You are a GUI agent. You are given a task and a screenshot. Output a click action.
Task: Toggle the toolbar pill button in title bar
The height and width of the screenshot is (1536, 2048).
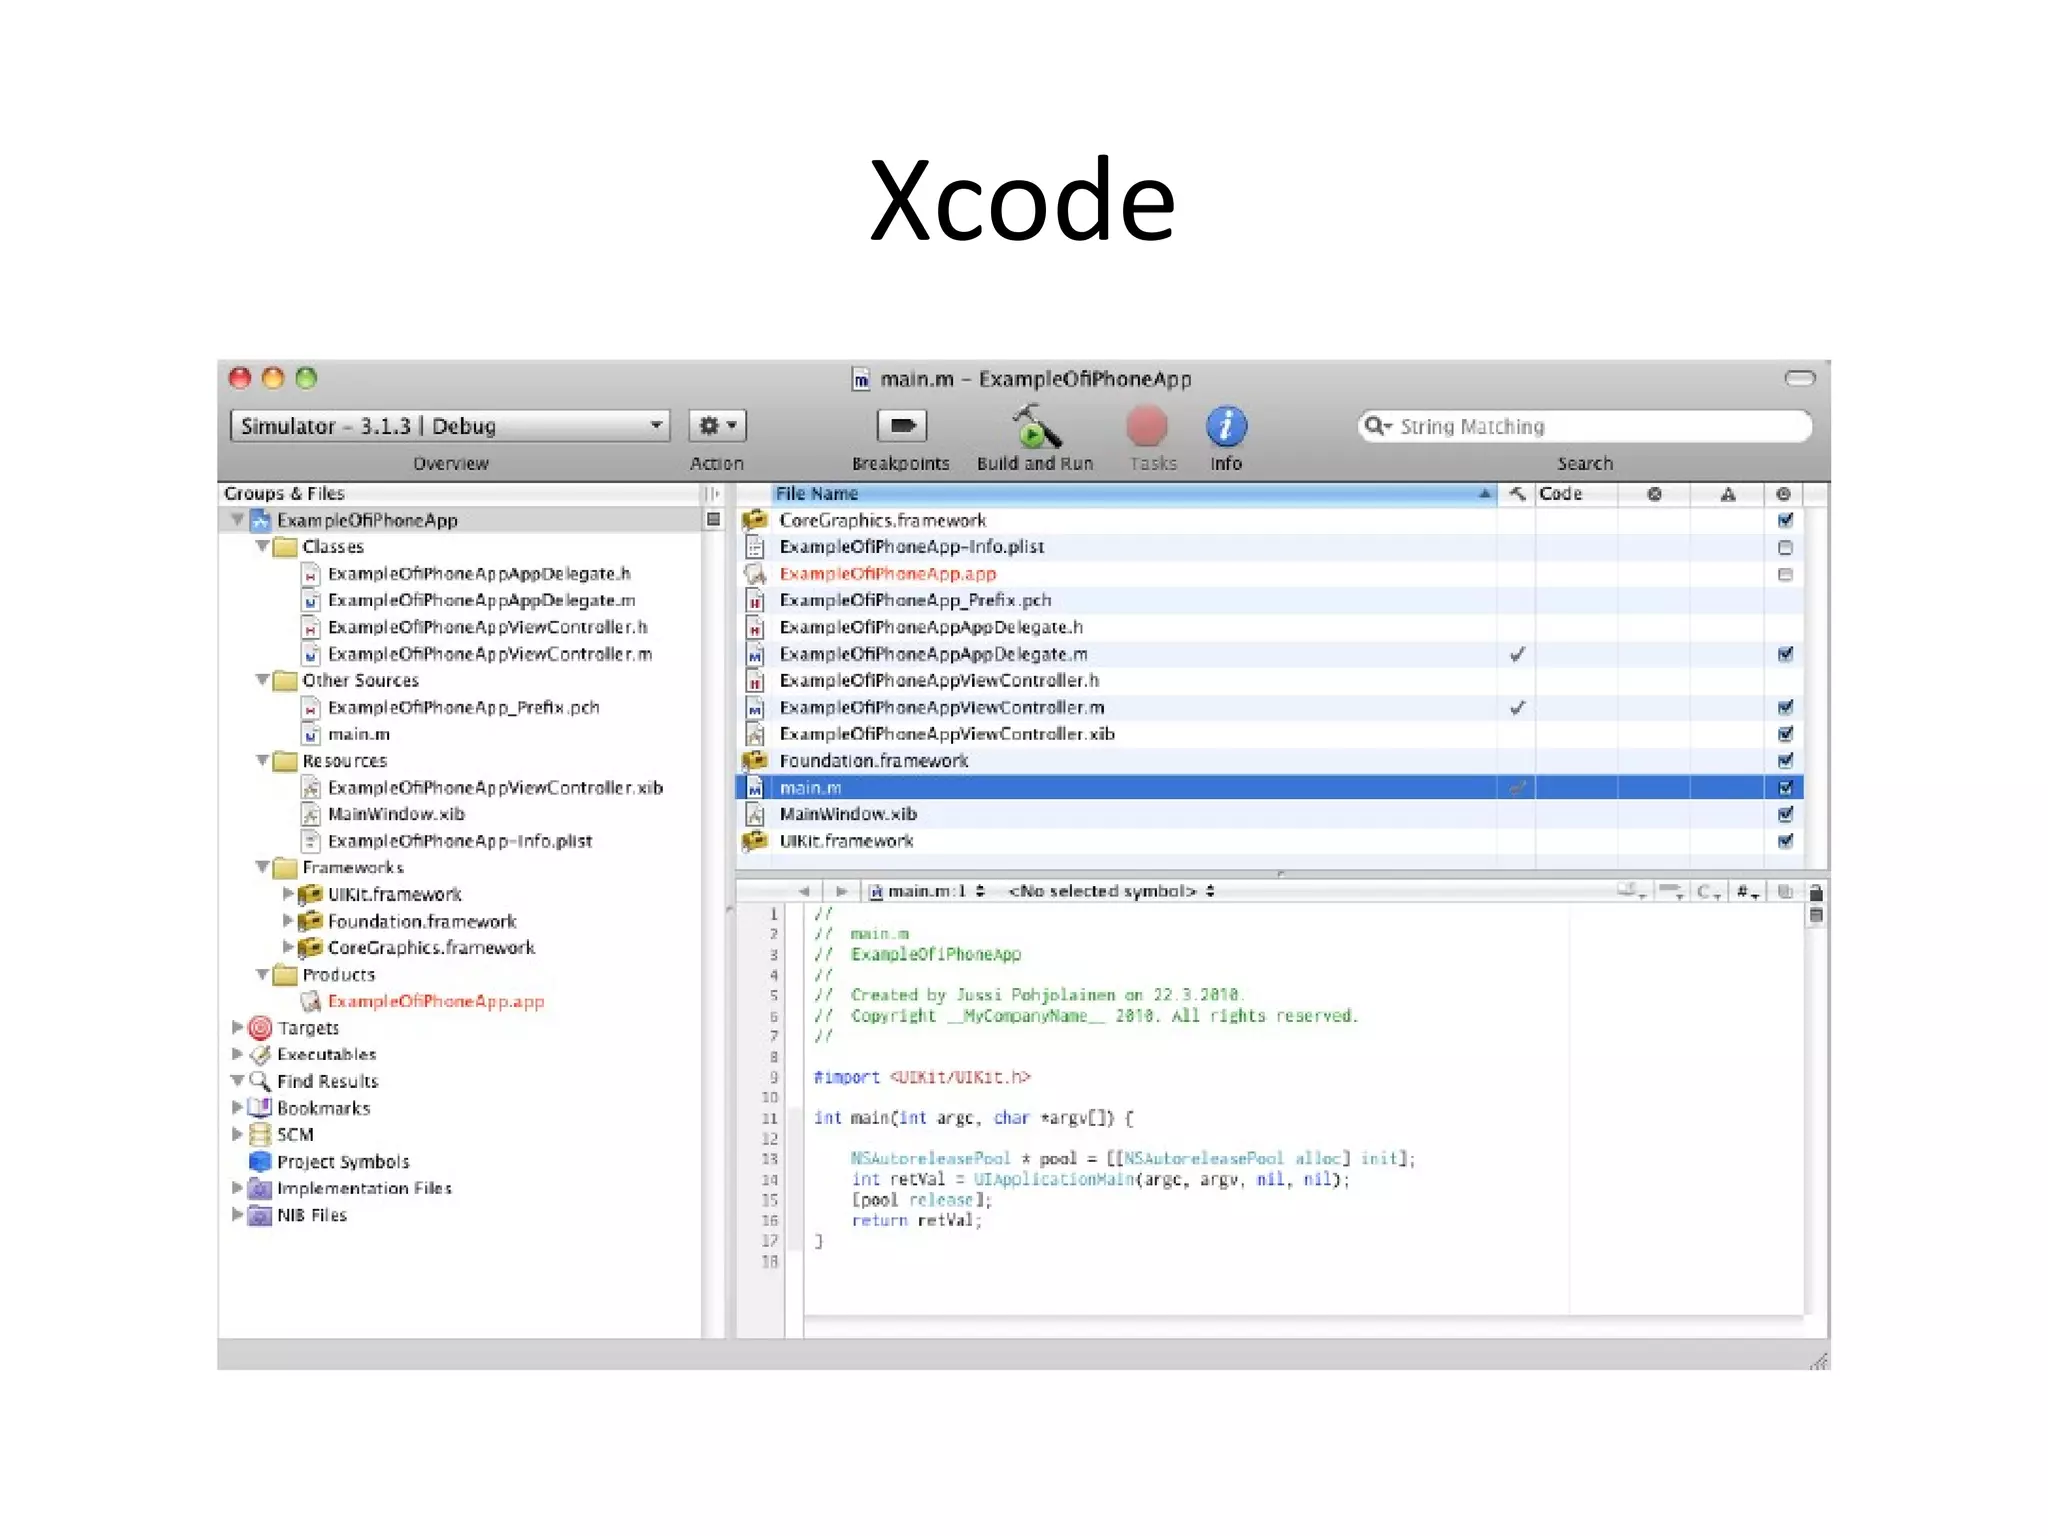(1800, 378)
